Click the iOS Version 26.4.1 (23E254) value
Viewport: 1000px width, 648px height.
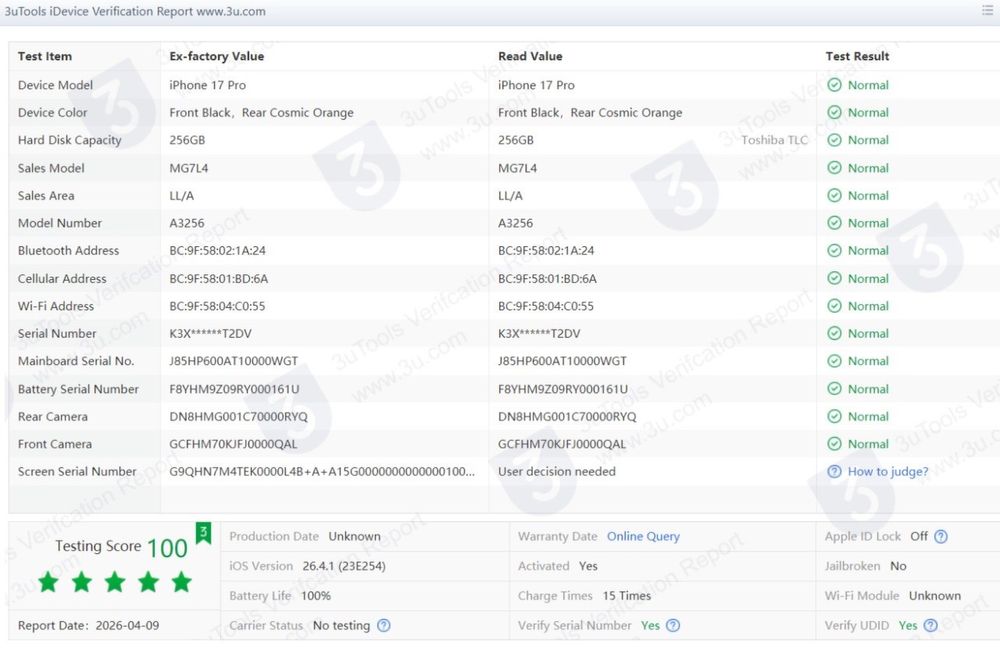click(344, 566)
